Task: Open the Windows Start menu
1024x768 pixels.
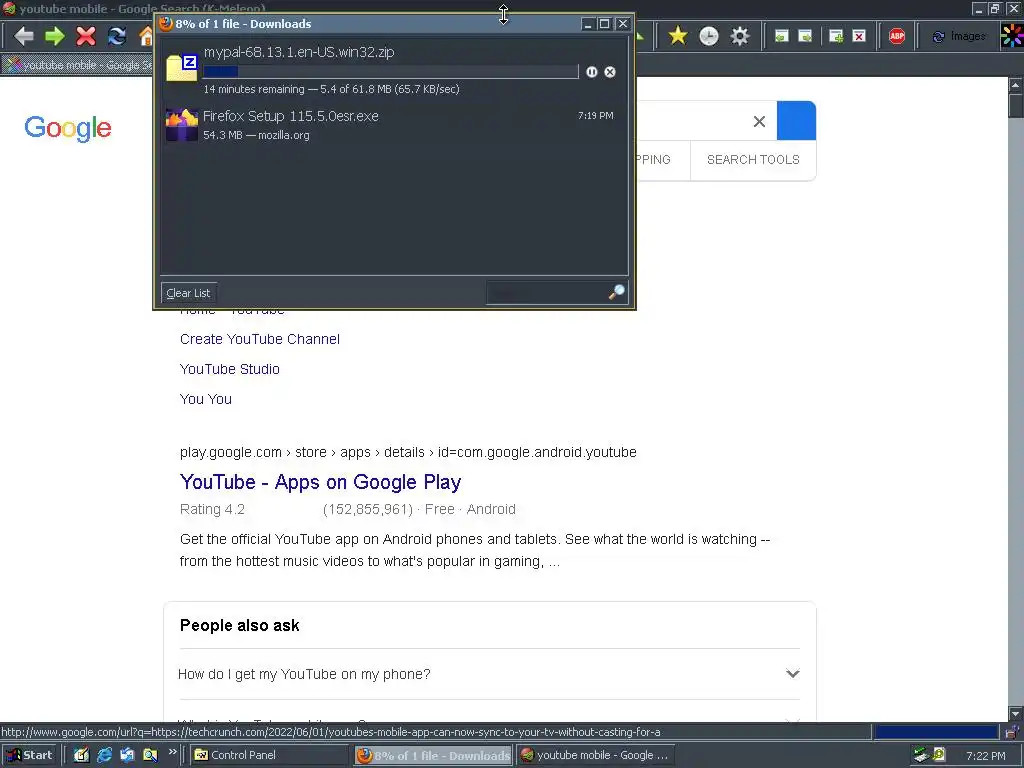Action: point(30,756)
